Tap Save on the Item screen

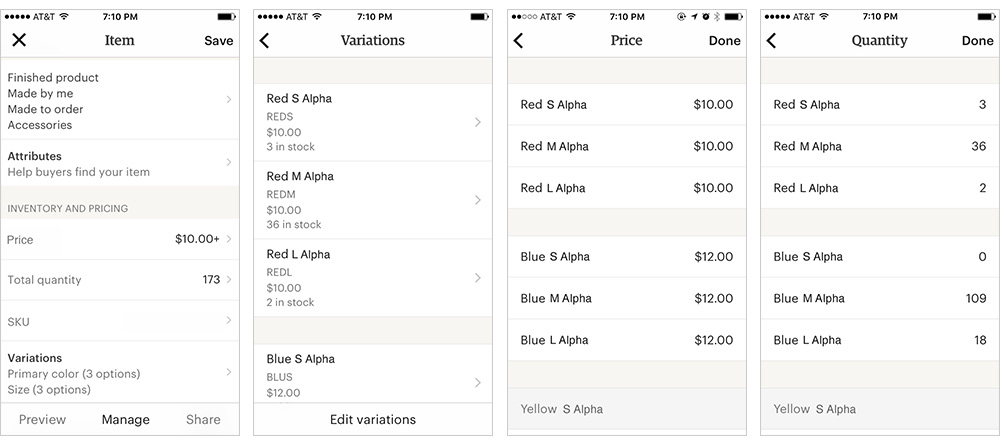pyautogui.click(x=219, y=41)
